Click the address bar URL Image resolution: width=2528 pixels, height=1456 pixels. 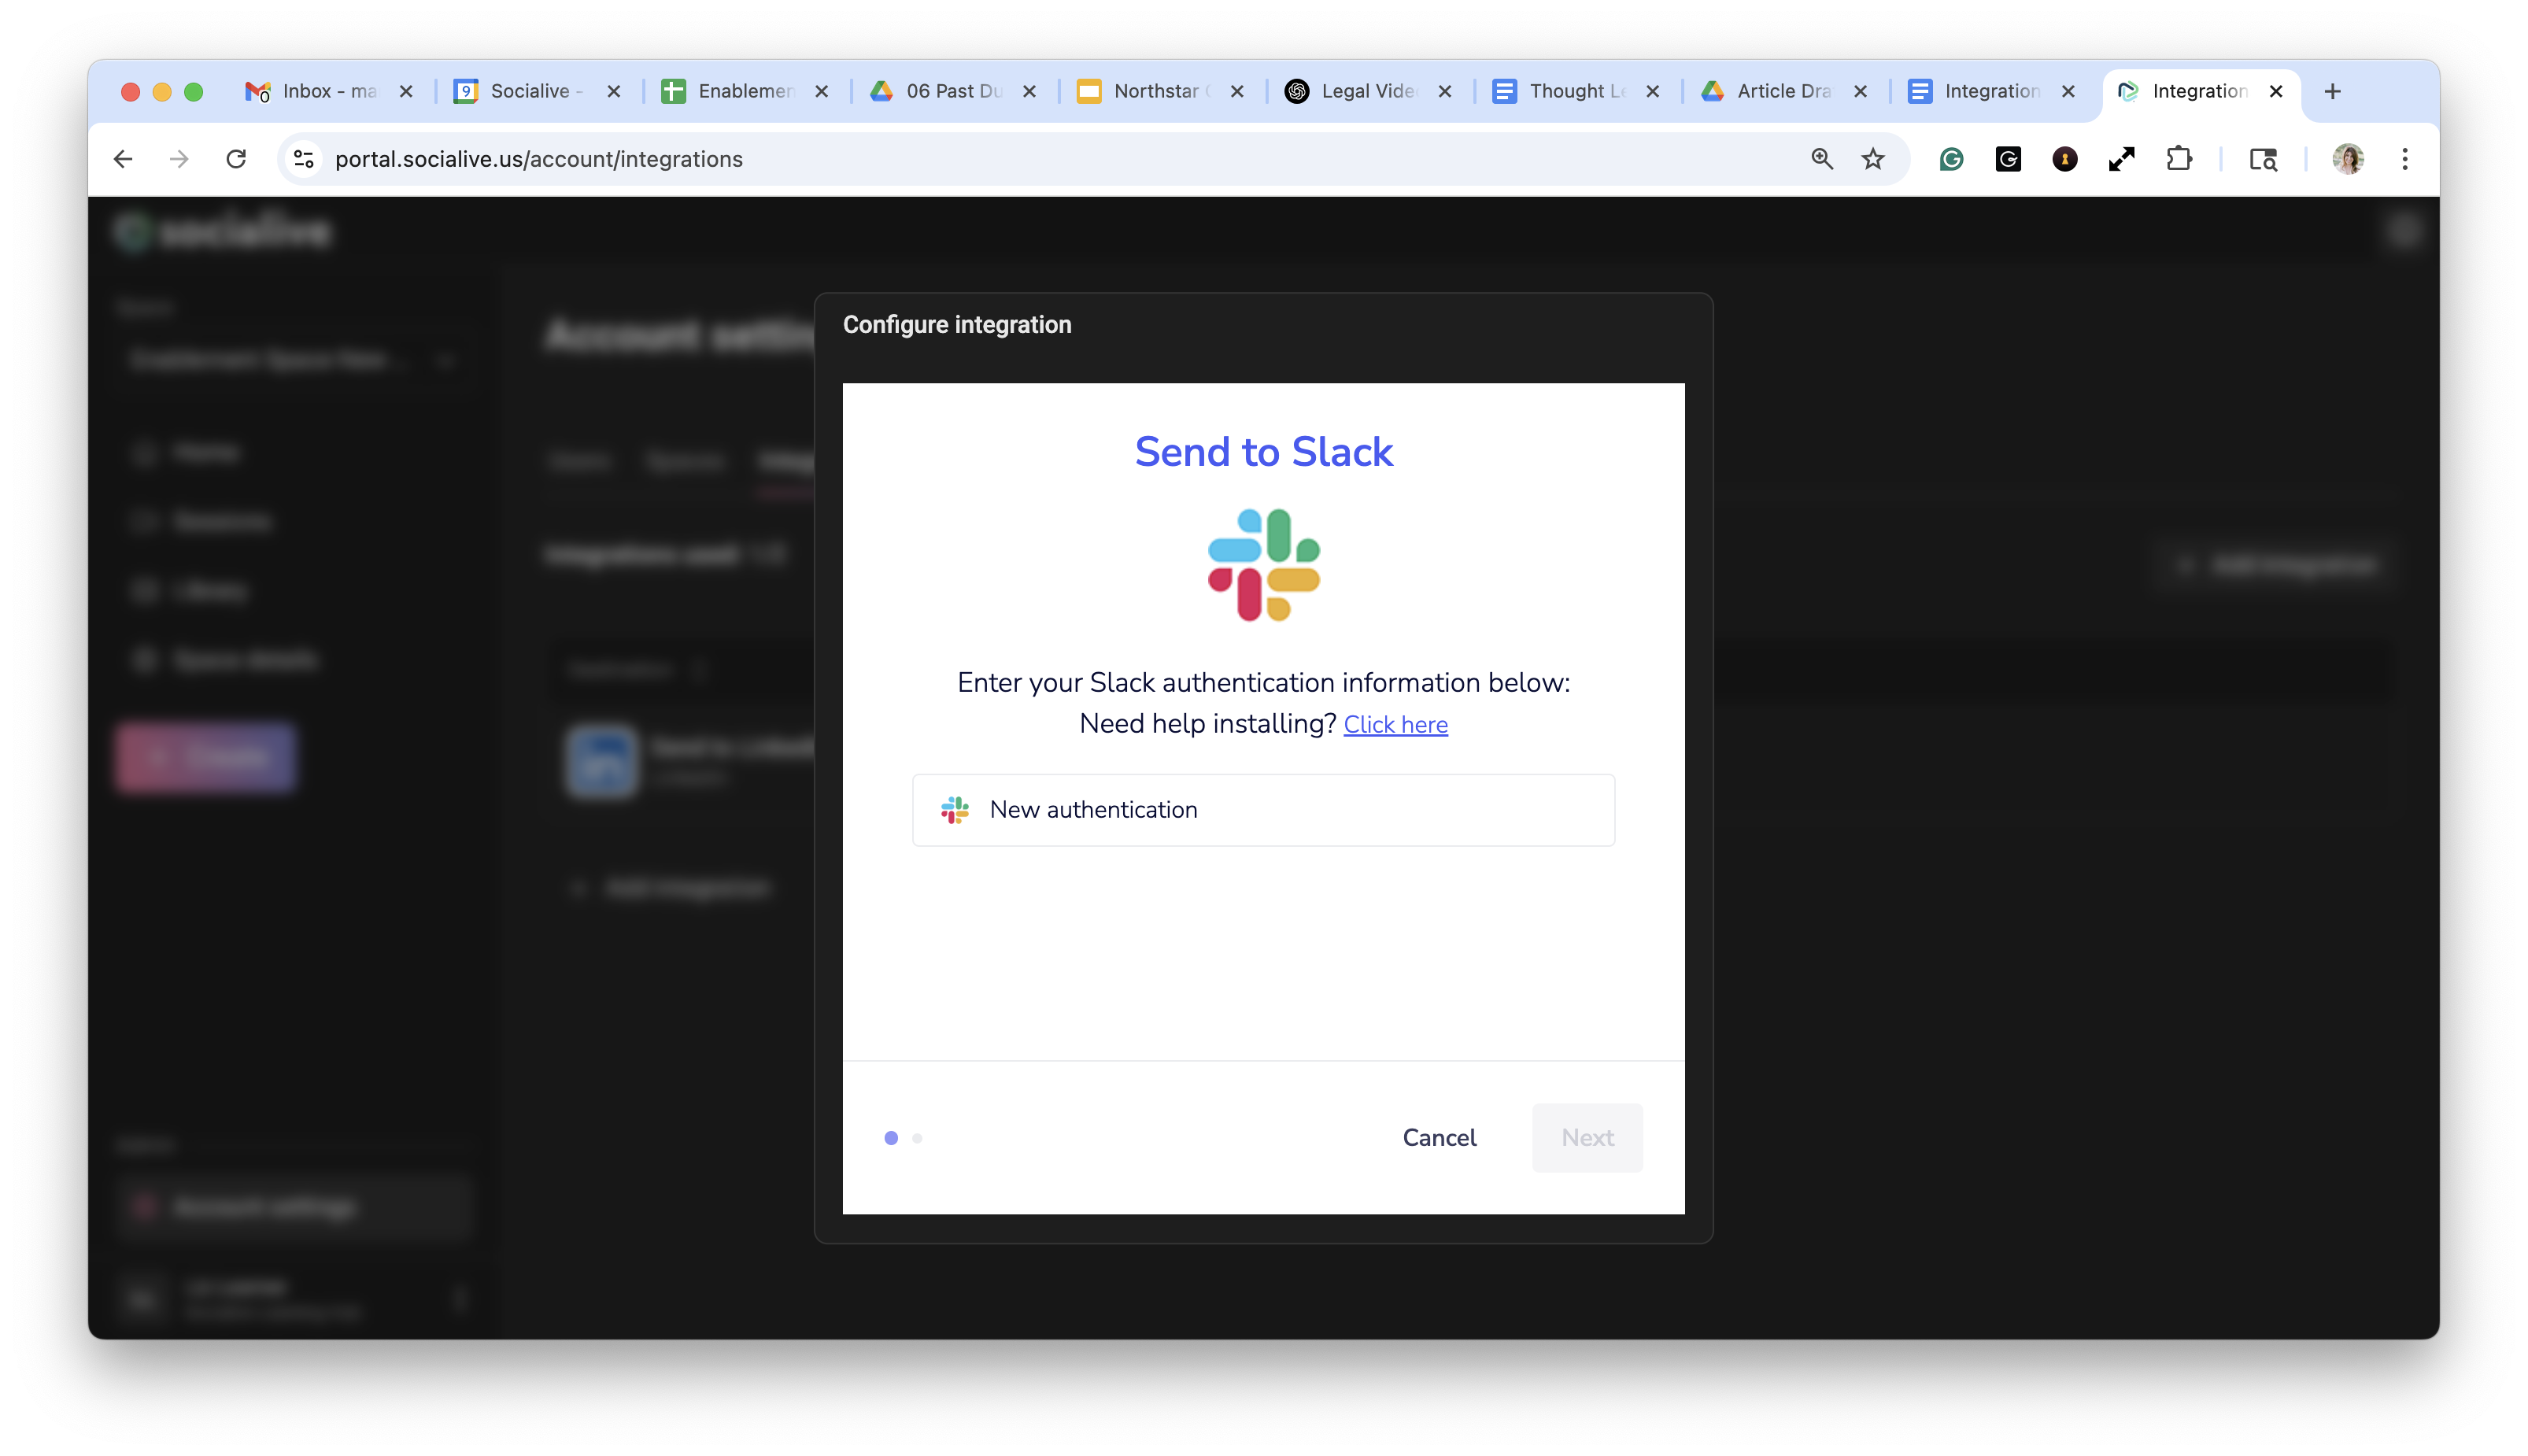pos(538,159)
